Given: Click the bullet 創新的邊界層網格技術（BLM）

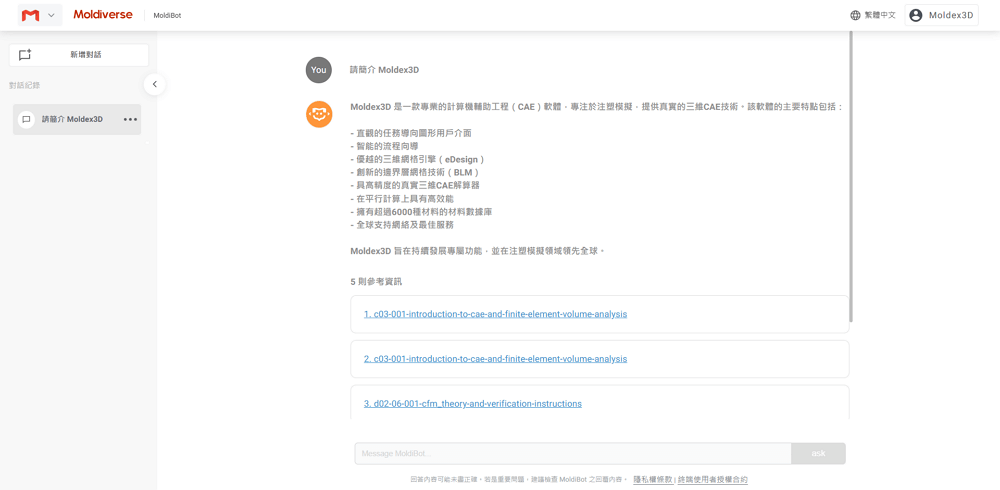Looking at the screenshot, I should [415, 172].
